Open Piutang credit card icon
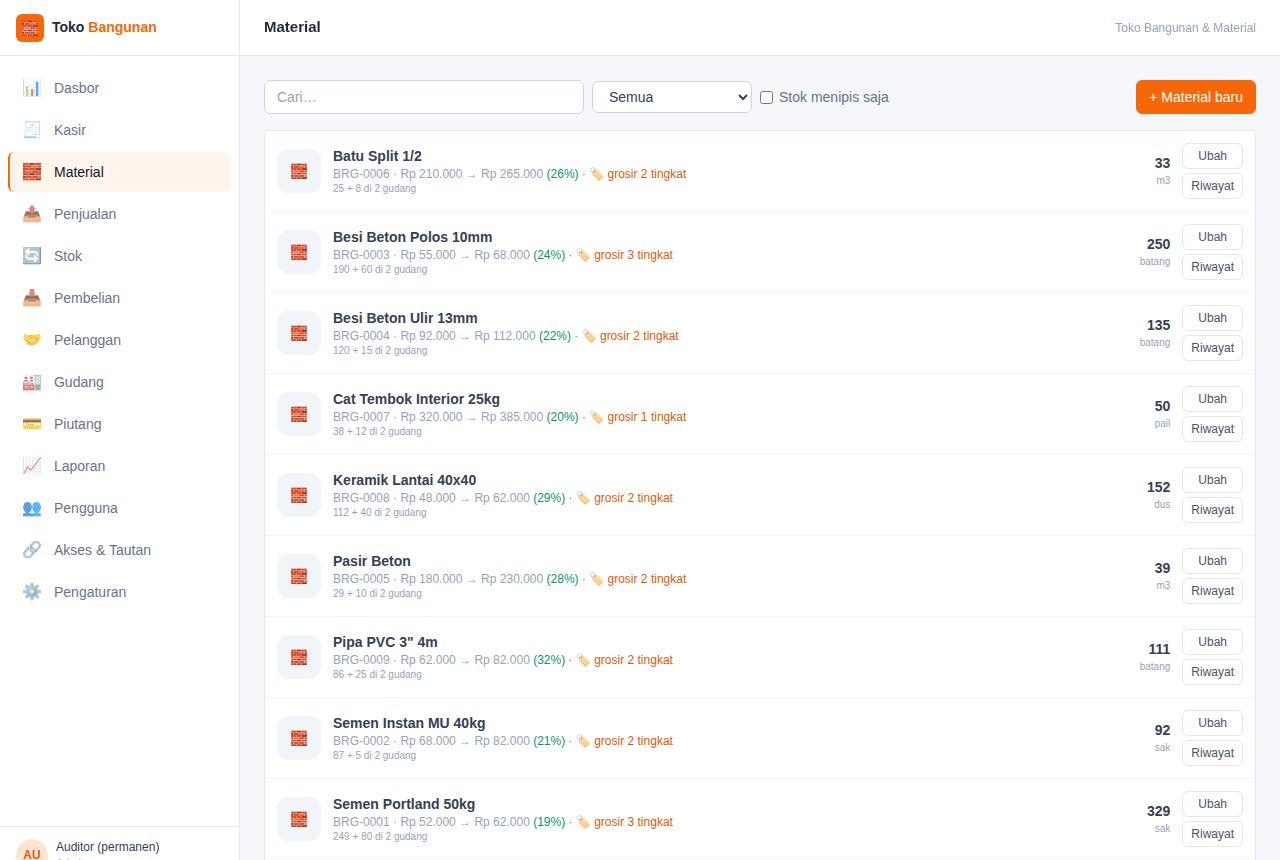The height and width of the screenshot is (860, 1280). pyautogui.click(x=32, y=424)
